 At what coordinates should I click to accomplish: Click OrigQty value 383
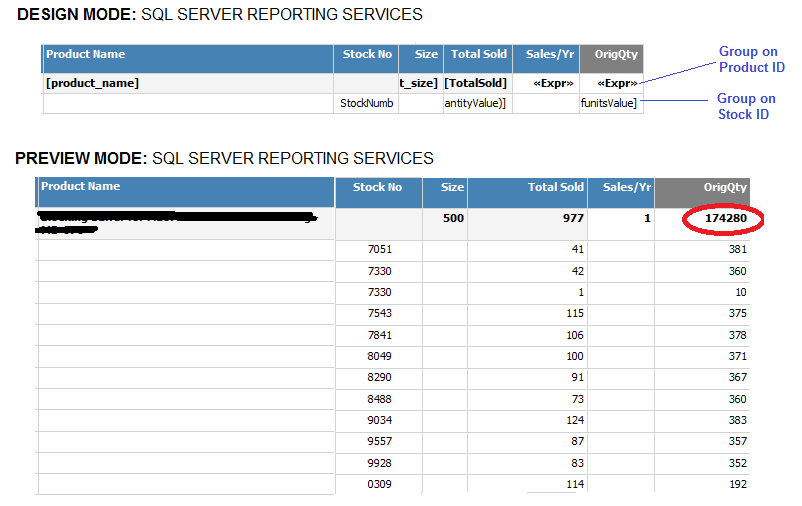[x=738, y=420]
